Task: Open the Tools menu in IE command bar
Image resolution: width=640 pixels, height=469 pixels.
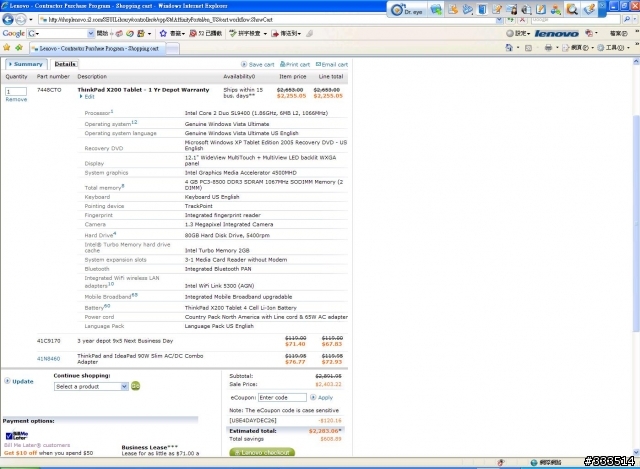Action: 613,48
